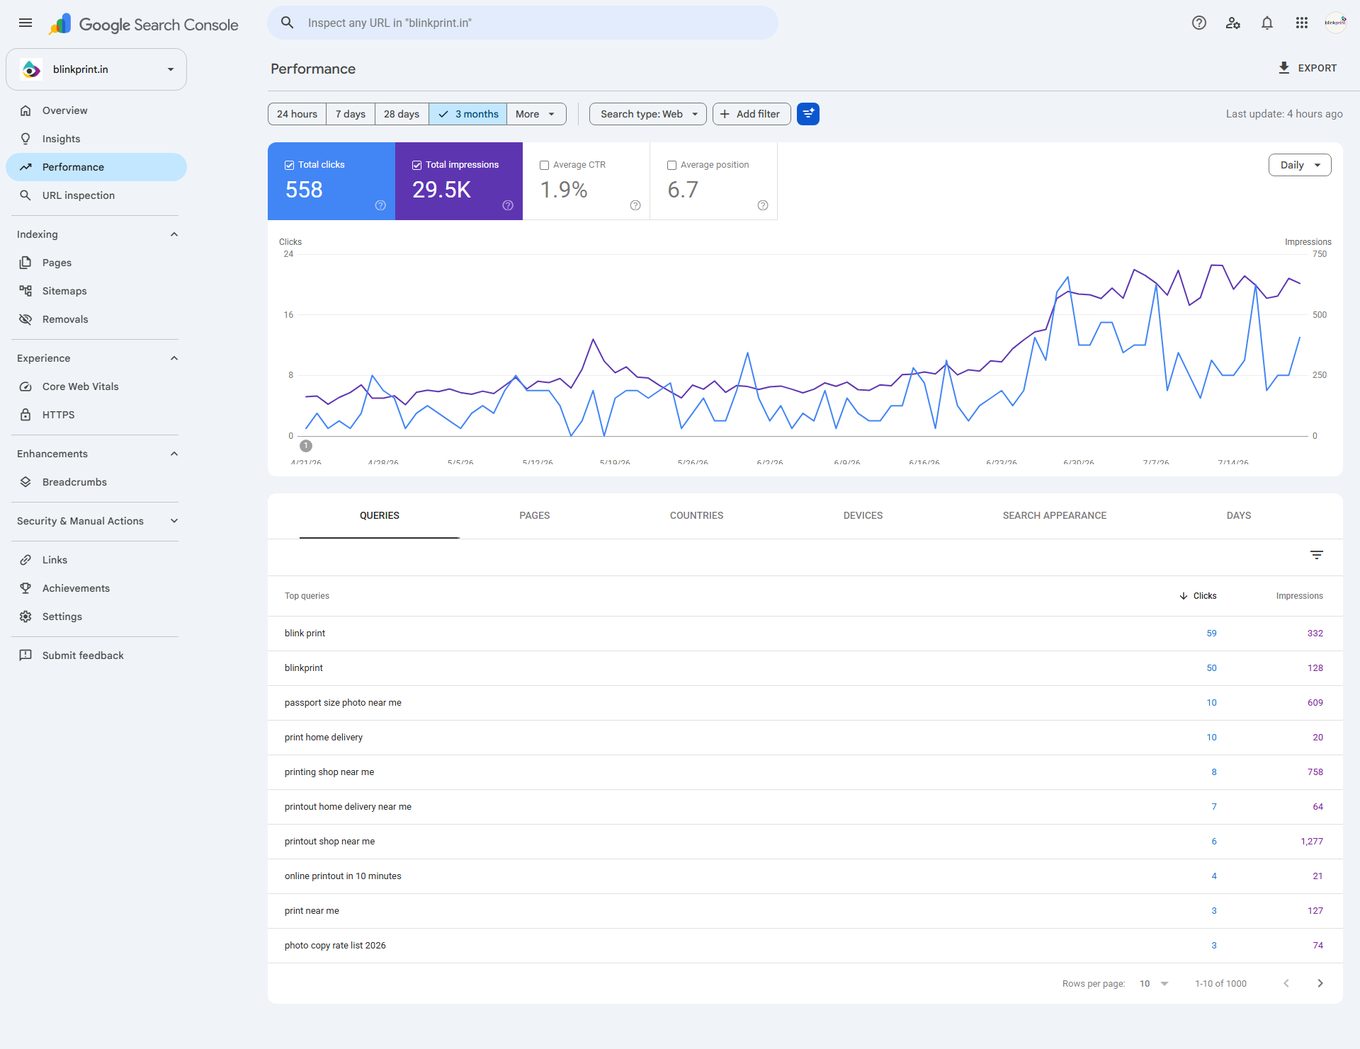This screenshot has width=1360, height=1049.
Task: Click the table filter rows icon
Action: 1316,555
